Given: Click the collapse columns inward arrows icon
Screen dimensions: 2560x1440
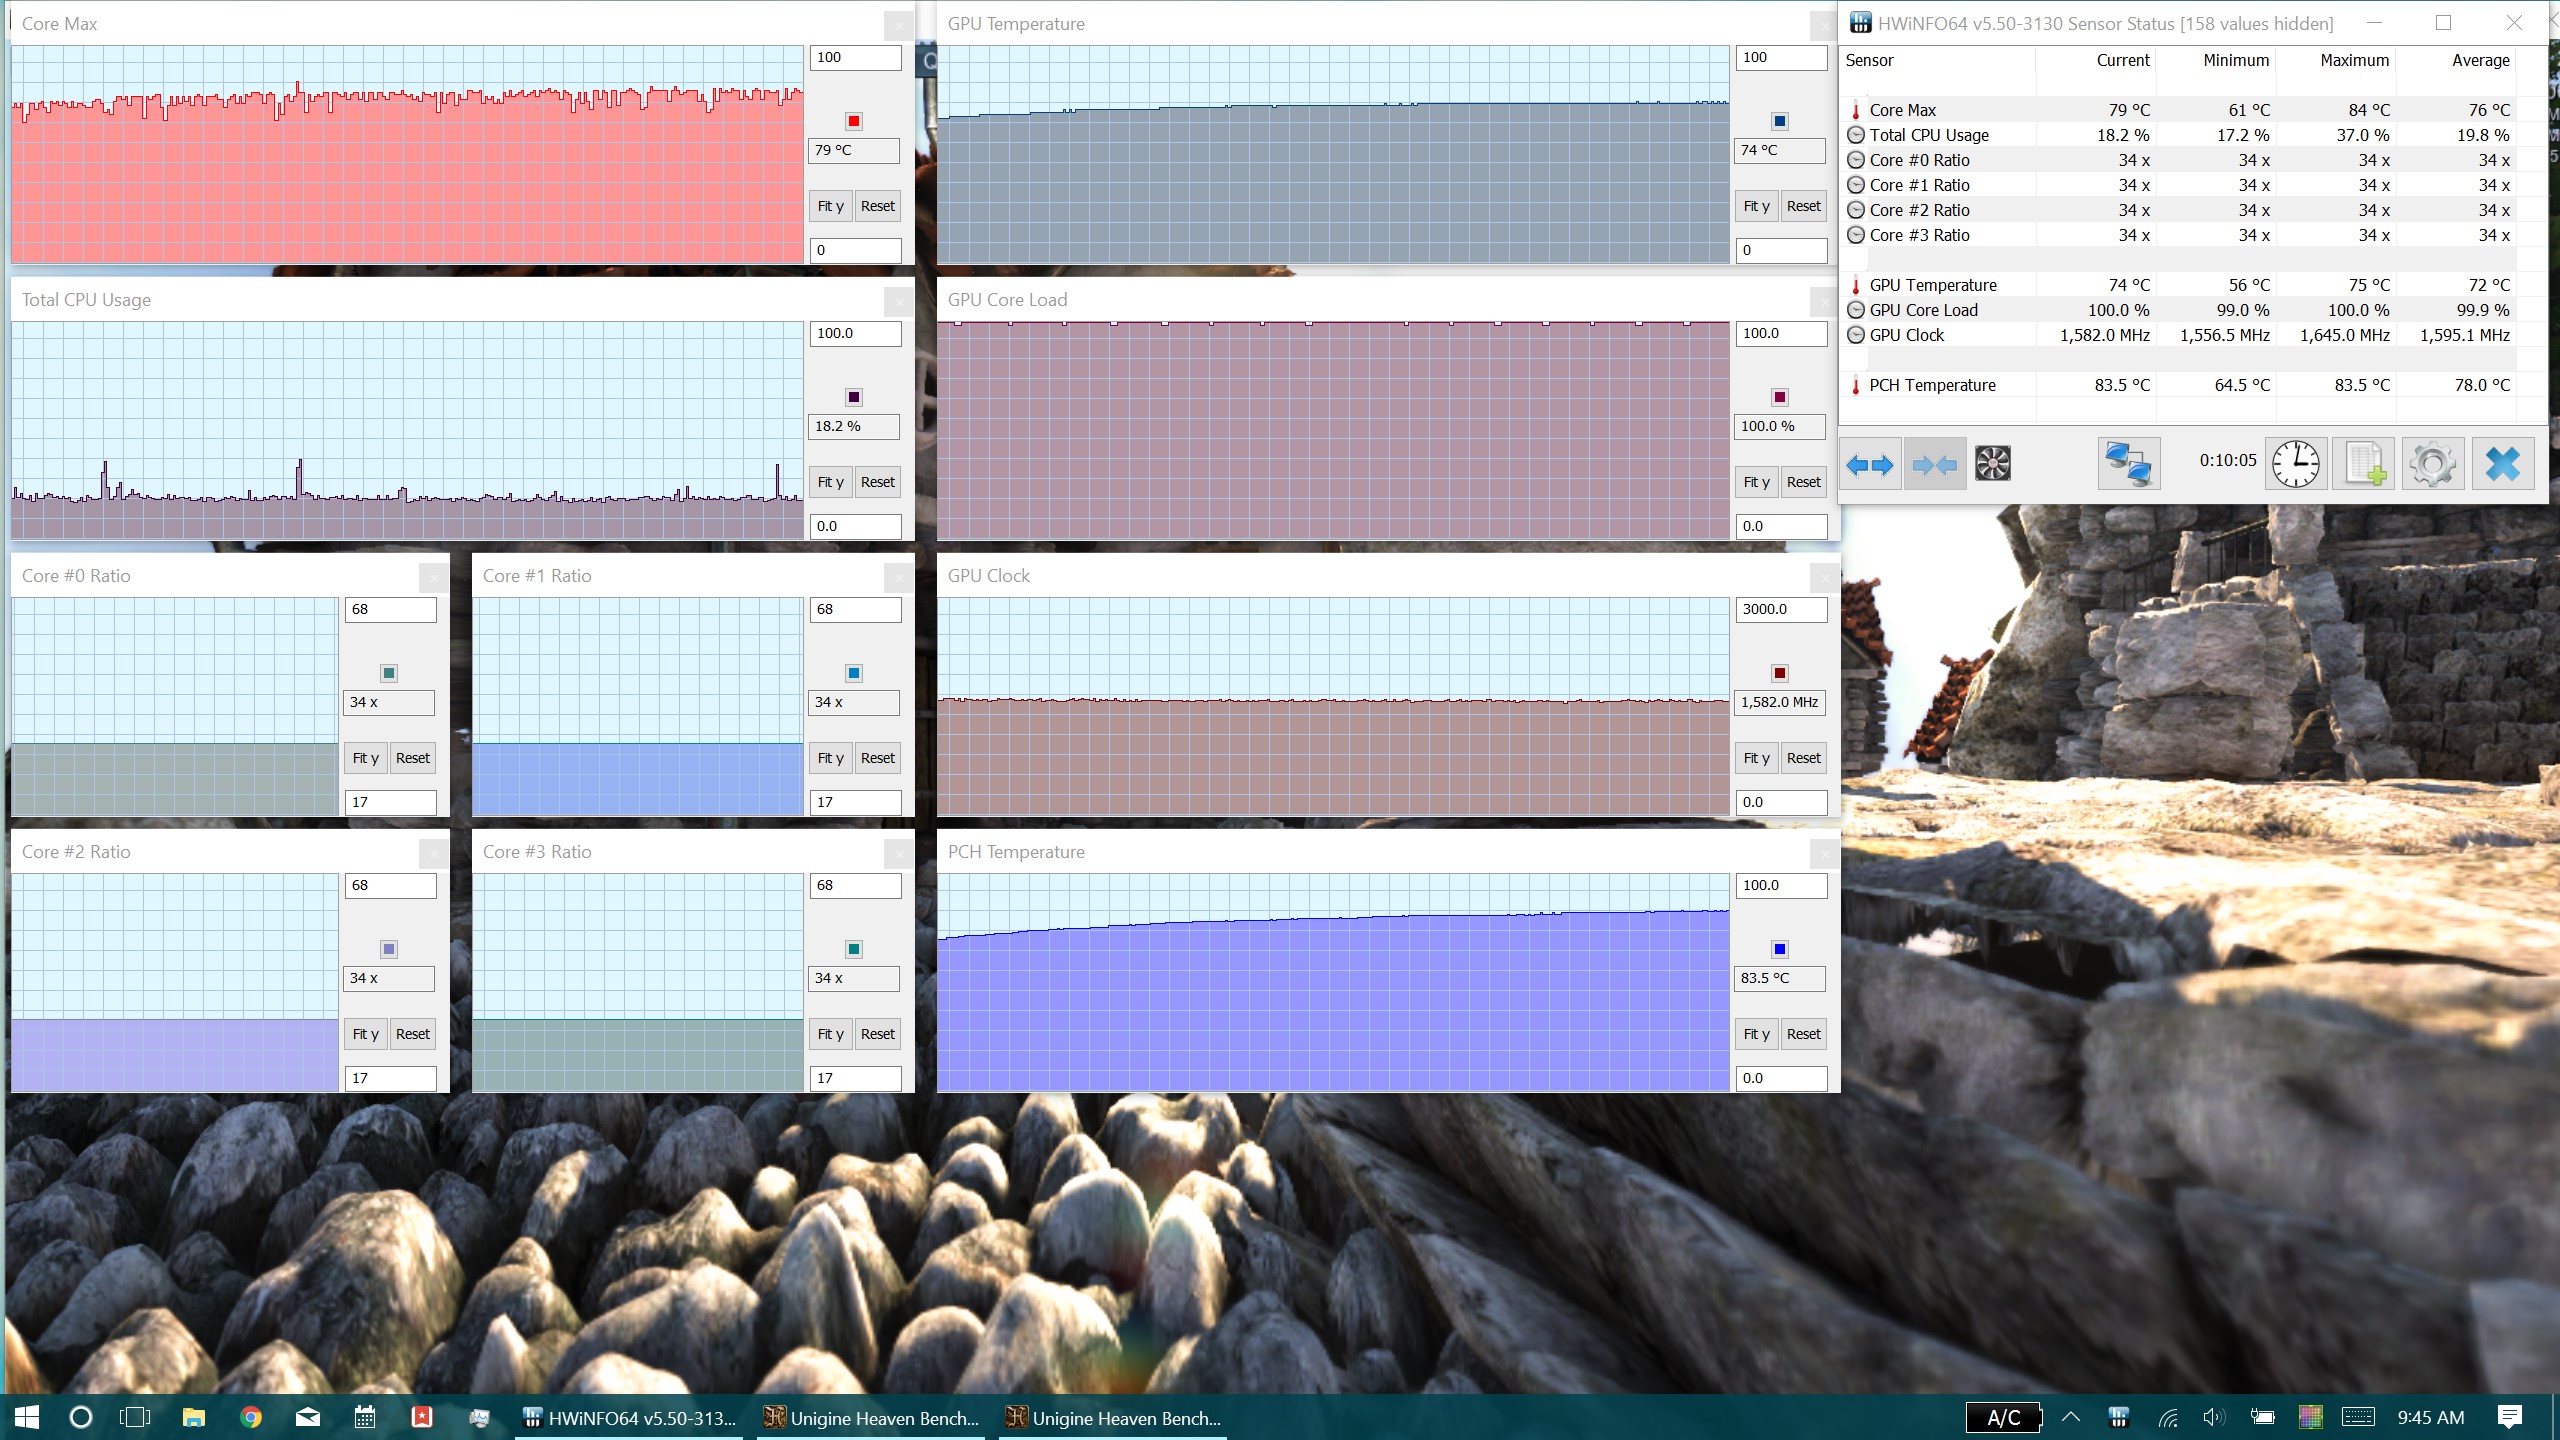Looking at the screenshot, I should point(1935,464).
